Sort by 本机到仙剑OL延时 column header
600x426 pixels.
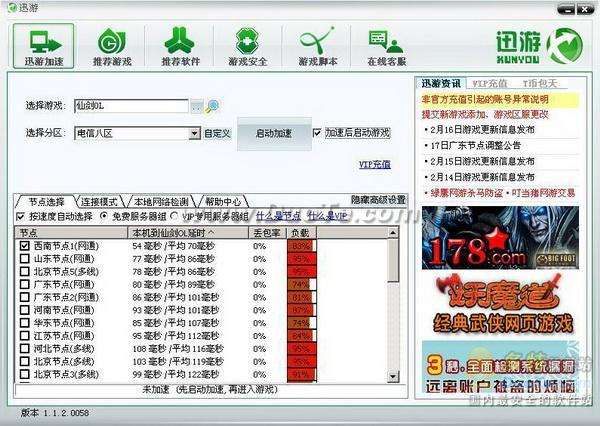click(x=188, y=233)
